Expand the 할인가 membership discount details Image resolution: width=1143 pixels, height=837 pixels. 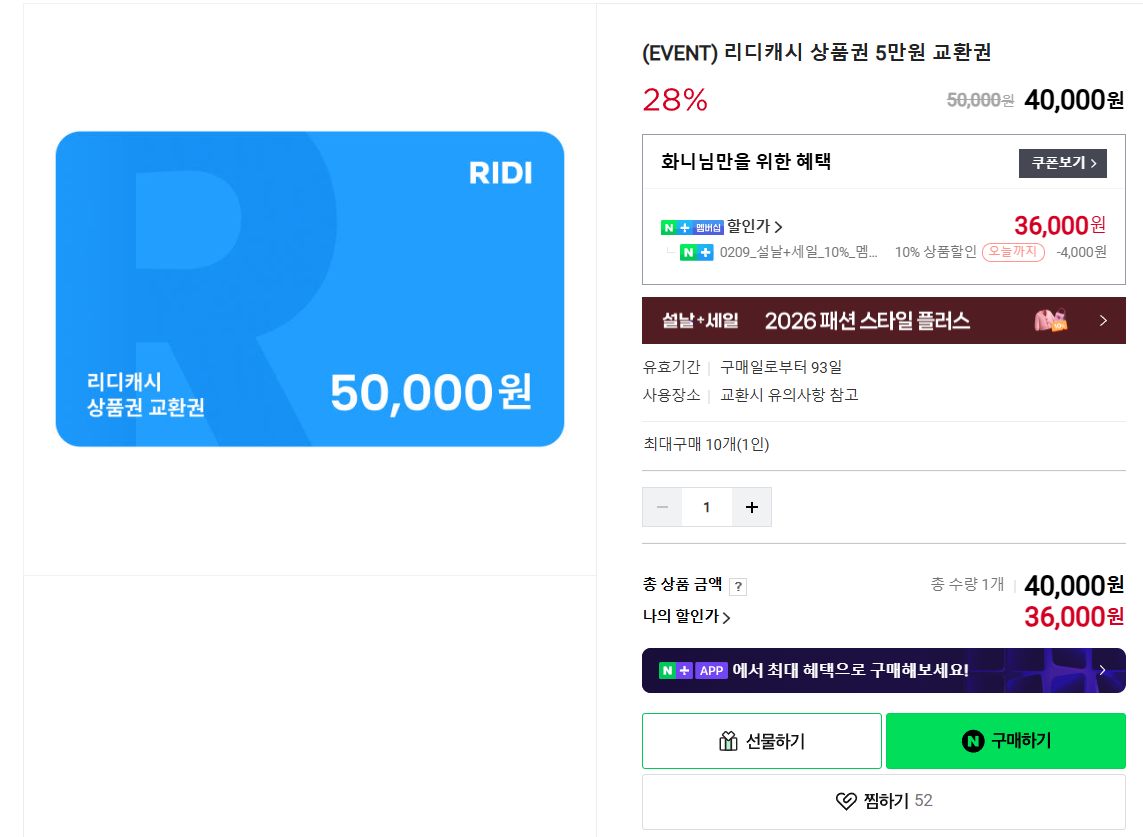point(755,227)
